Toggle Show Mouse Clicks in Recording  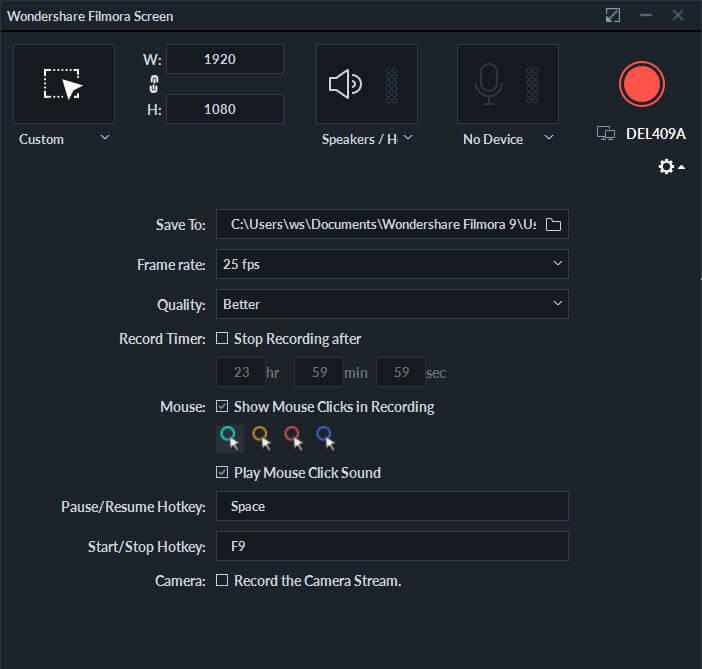pyautogui.click(x=222, y=406)
